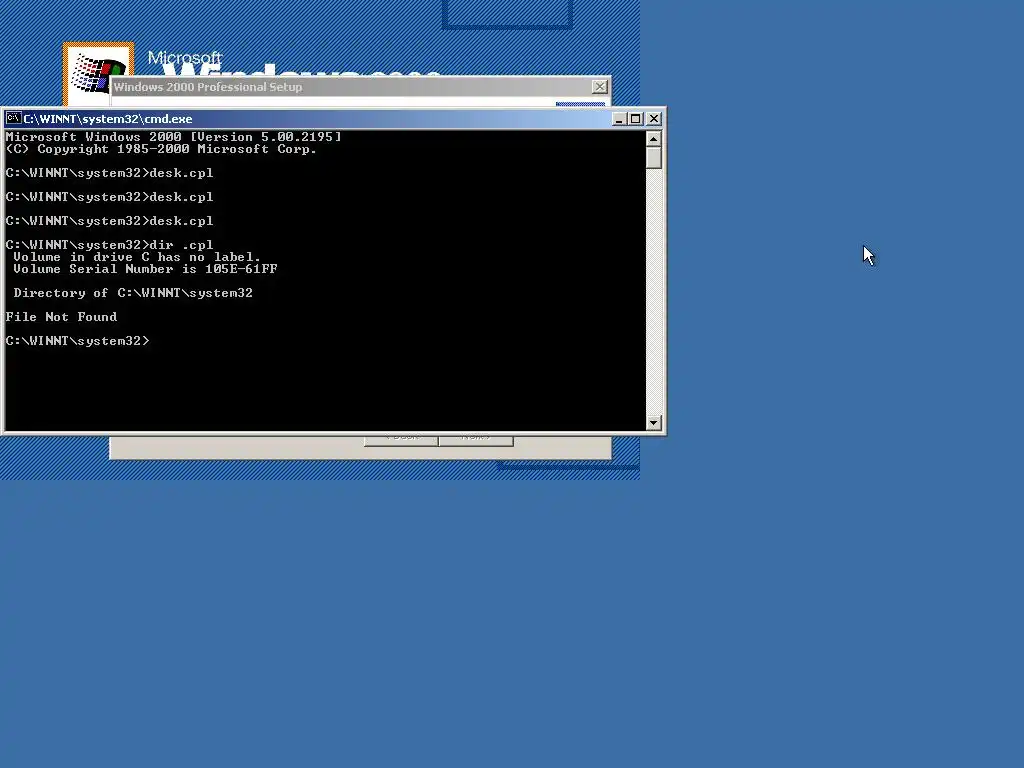Click the Copyright 1985-2000 Microsoft Corp. line
The height and width of the screenshot is (768, 1024).
(x=161, y=149)
